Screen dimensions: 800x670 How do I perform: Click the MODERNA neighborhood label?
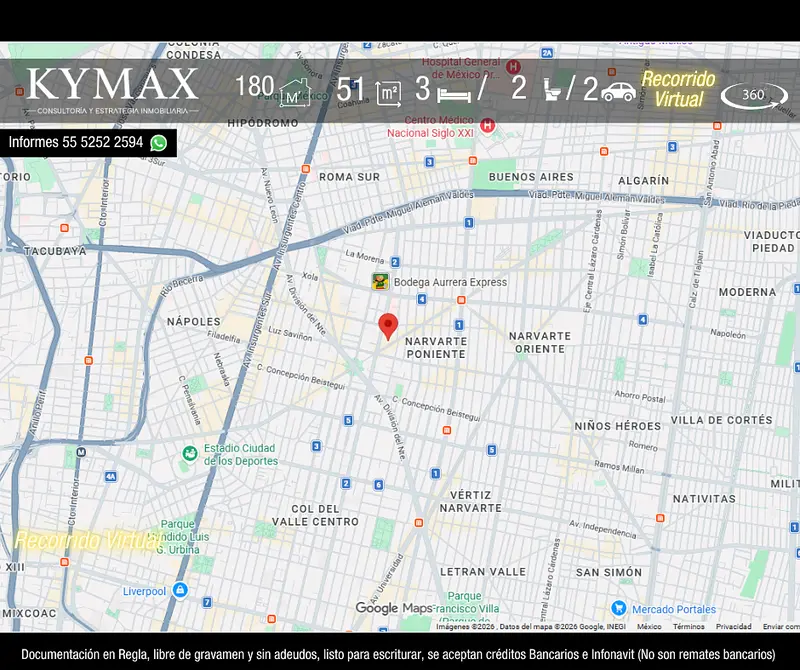click(747, 292)
